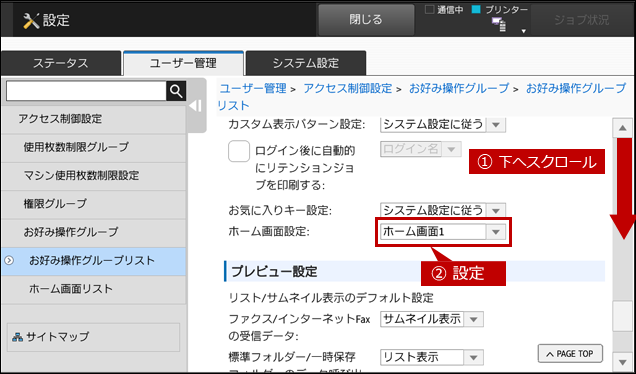The image size is (636, 374).
Task: Select アクセス制御設定 in sidebar
Action: pos(94,119)
